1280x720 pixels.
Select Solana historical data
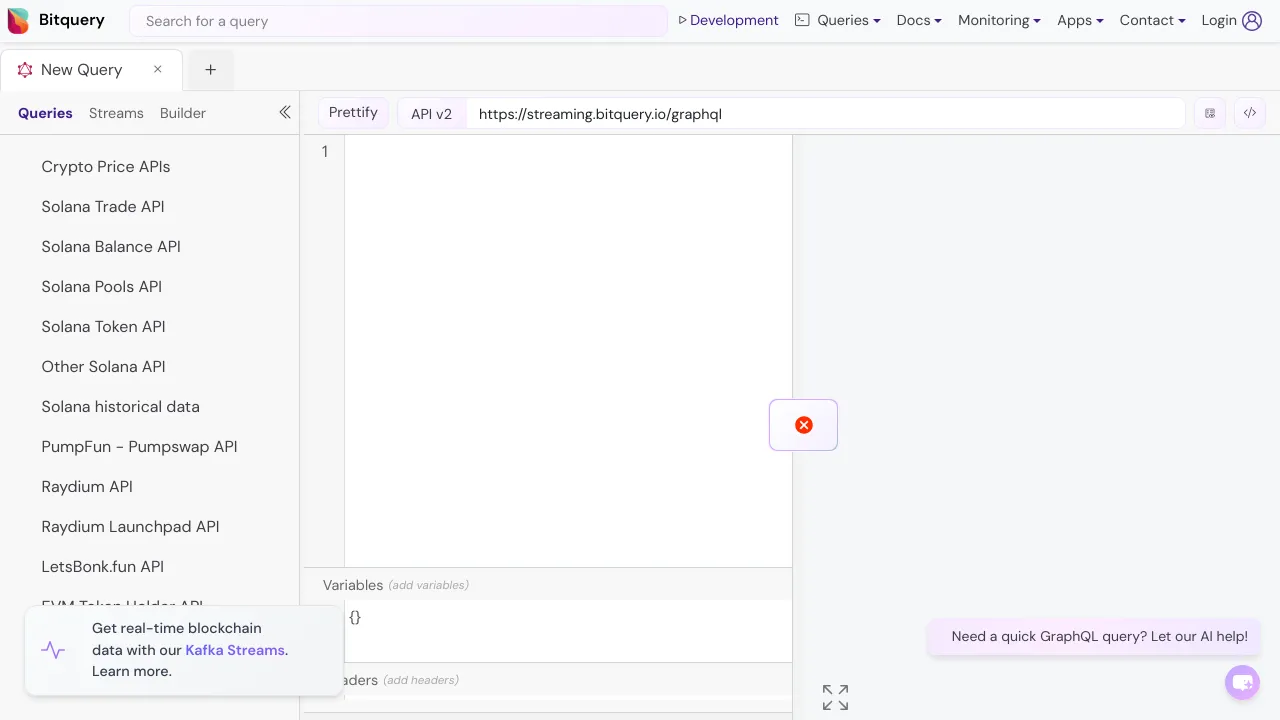click(x=121, y=407)
